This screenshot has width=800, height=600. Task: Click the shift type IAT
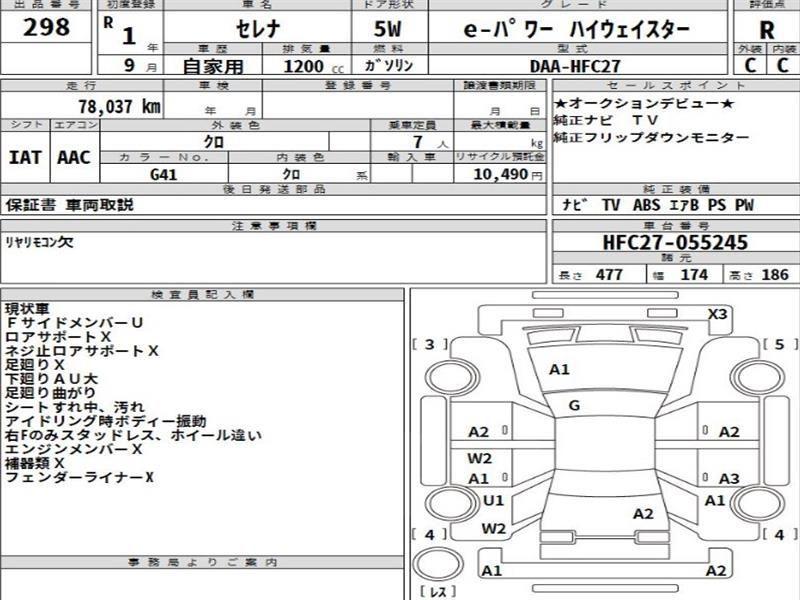(x=25, y=157)
